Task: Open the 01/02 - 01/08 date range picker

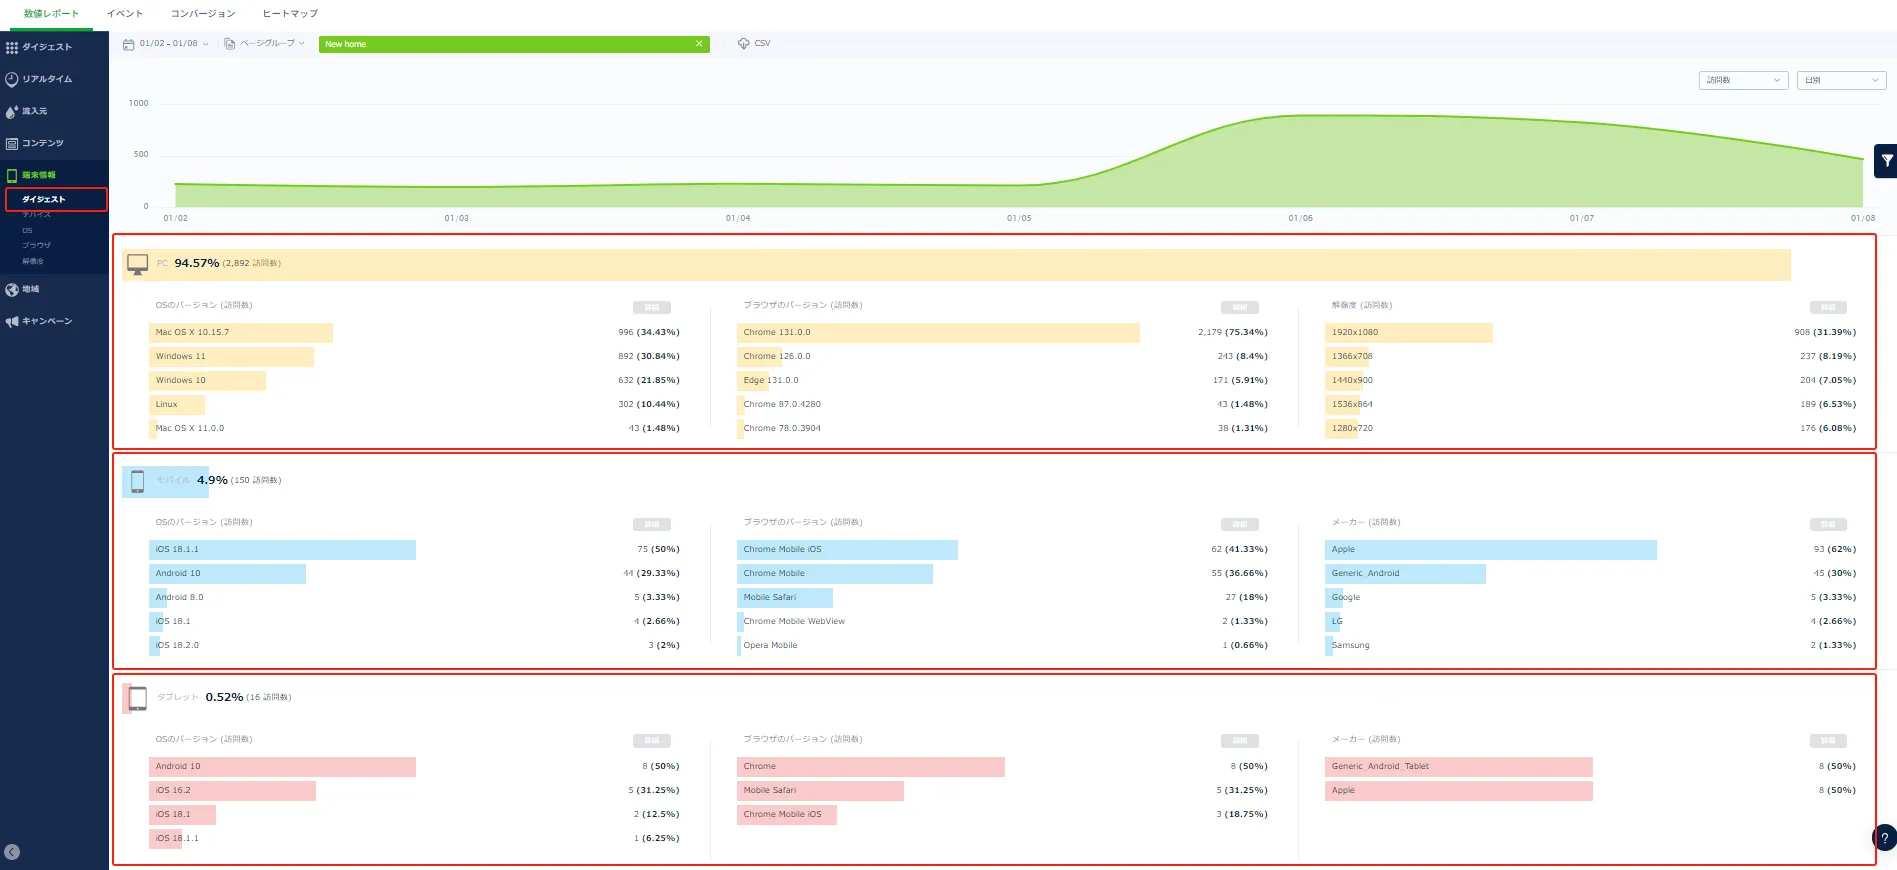Action: tap(167, 44)
